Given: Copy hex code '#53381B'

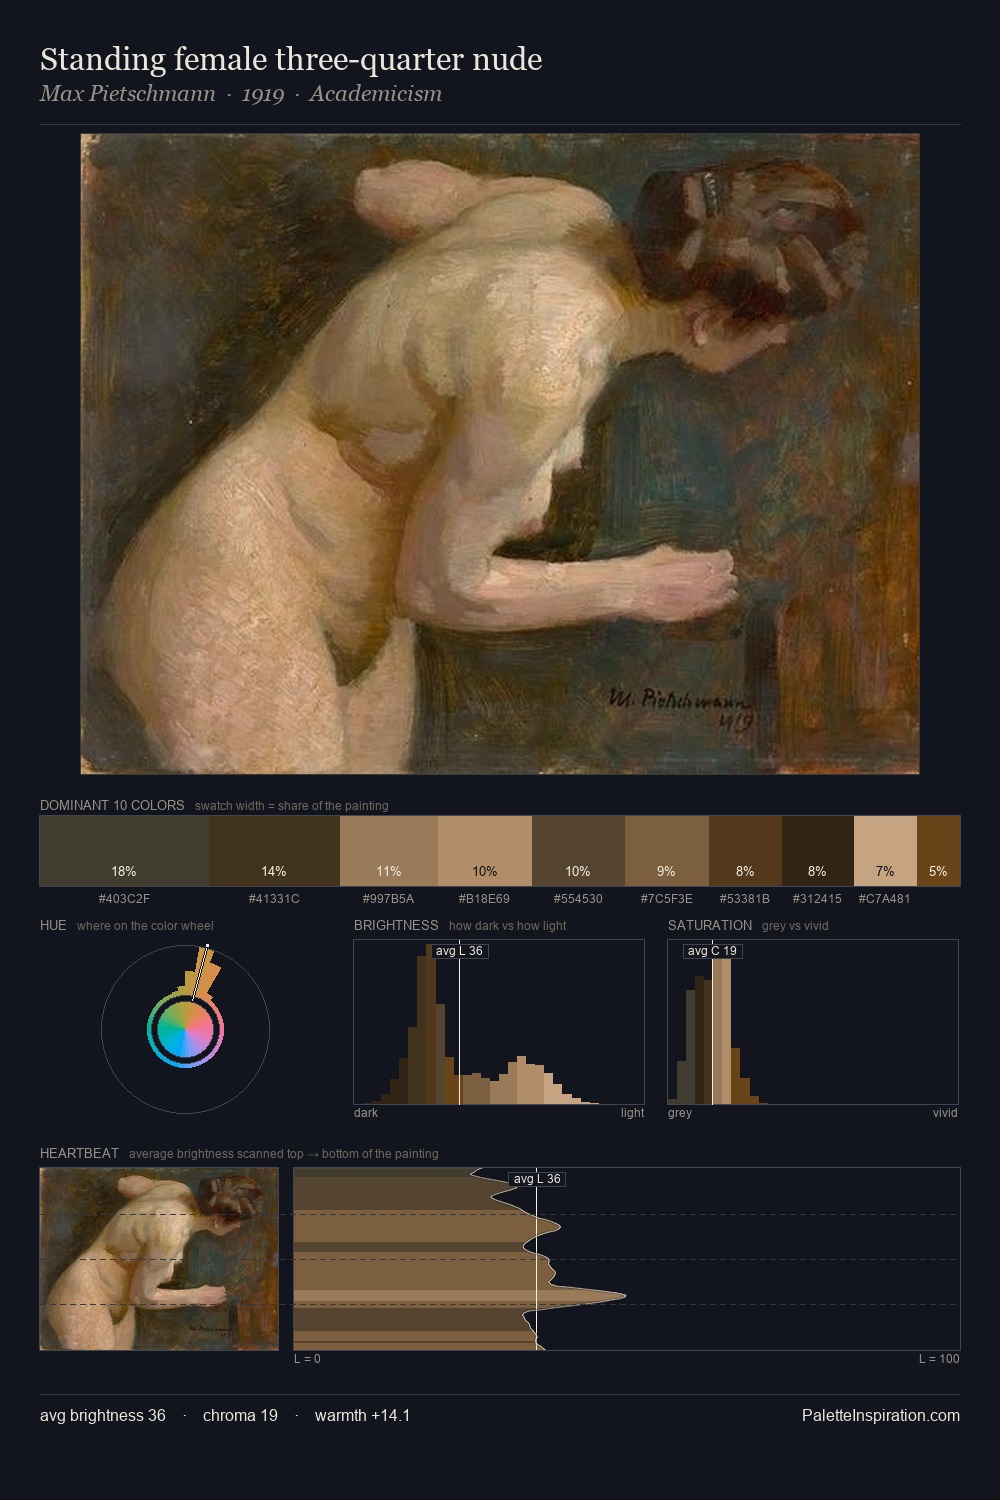Looking at the screenshot, I should [745, 898].
